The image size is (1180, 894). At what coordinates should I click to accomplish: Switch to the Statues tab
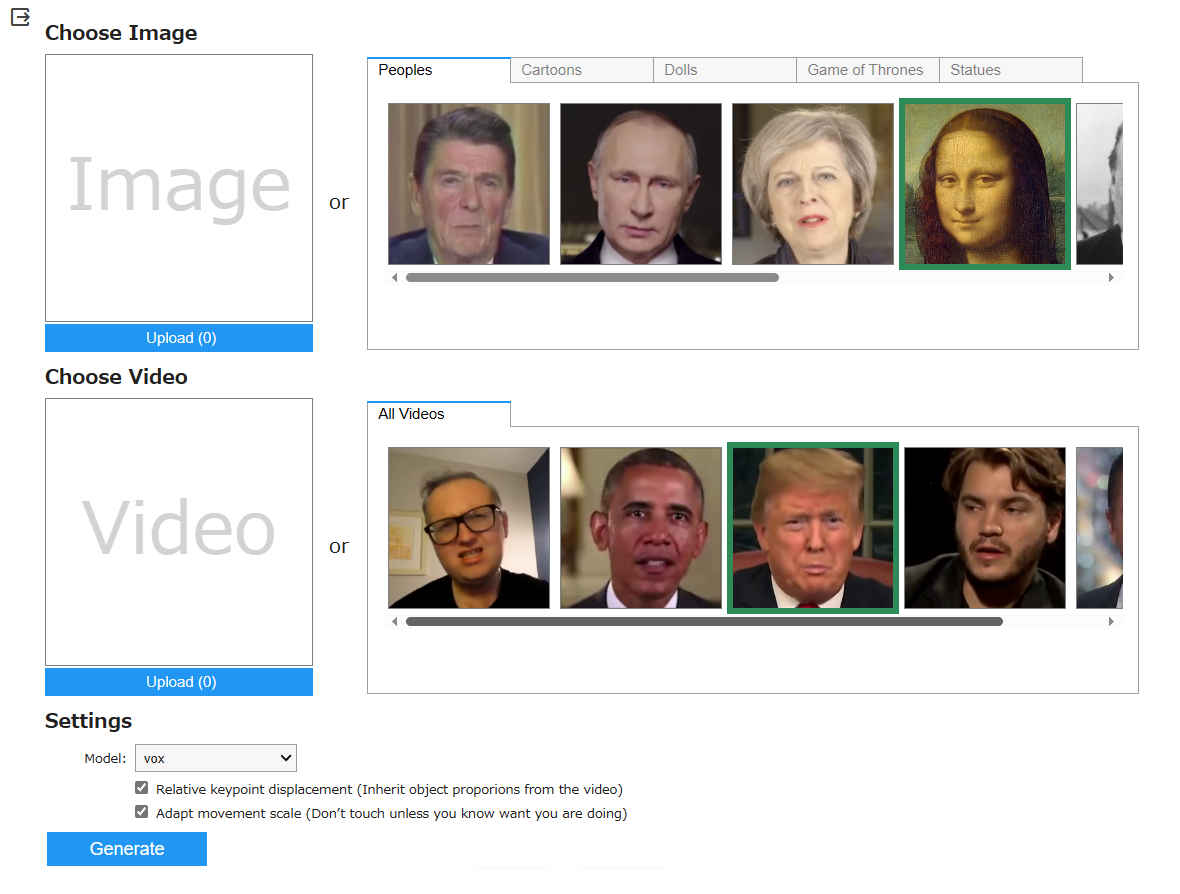tap(1011, 70)
